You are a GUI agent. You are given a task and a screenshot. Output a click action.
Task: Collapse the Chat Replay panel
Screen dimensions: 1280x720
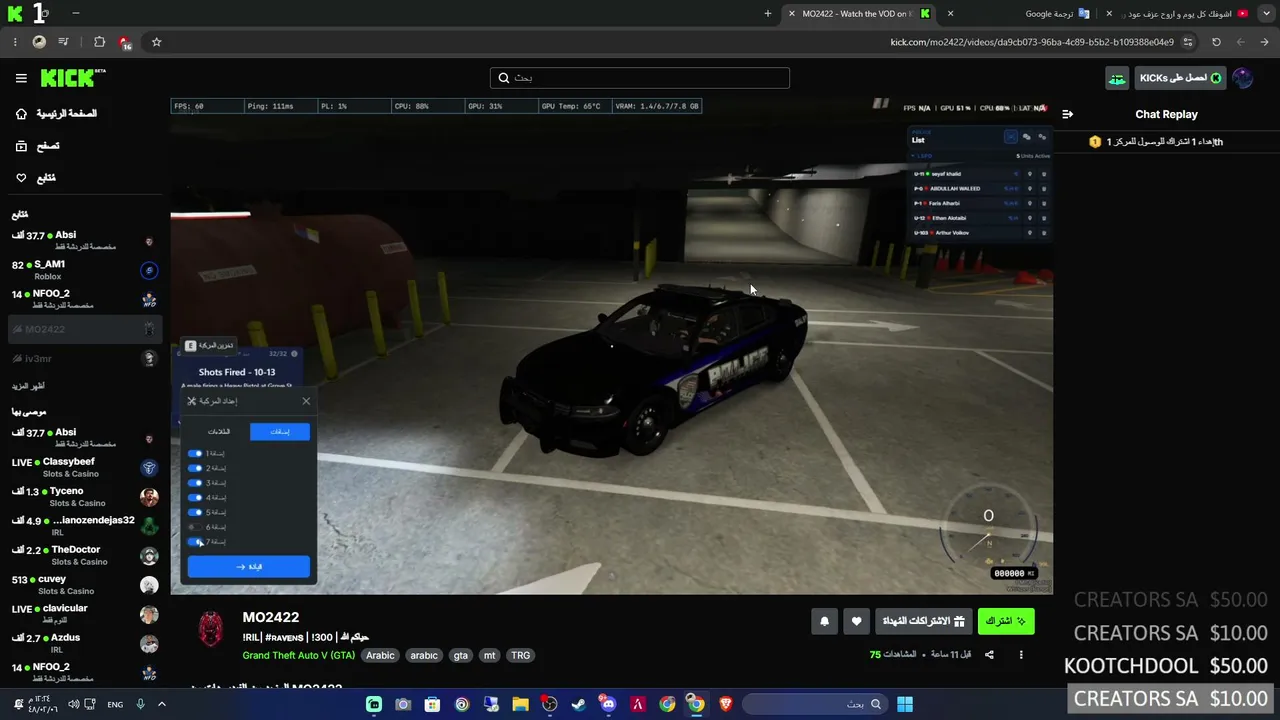pos(1067,114)
